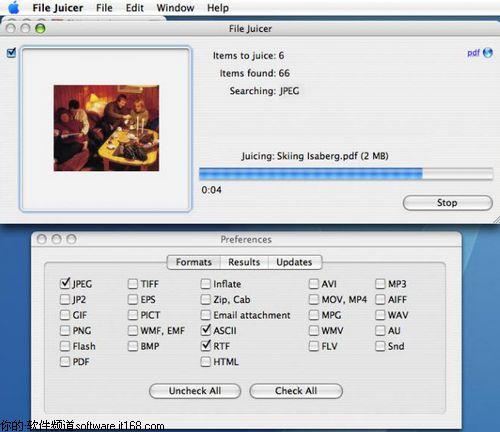
Task: Open the Window menu
Action: point(175,8)
